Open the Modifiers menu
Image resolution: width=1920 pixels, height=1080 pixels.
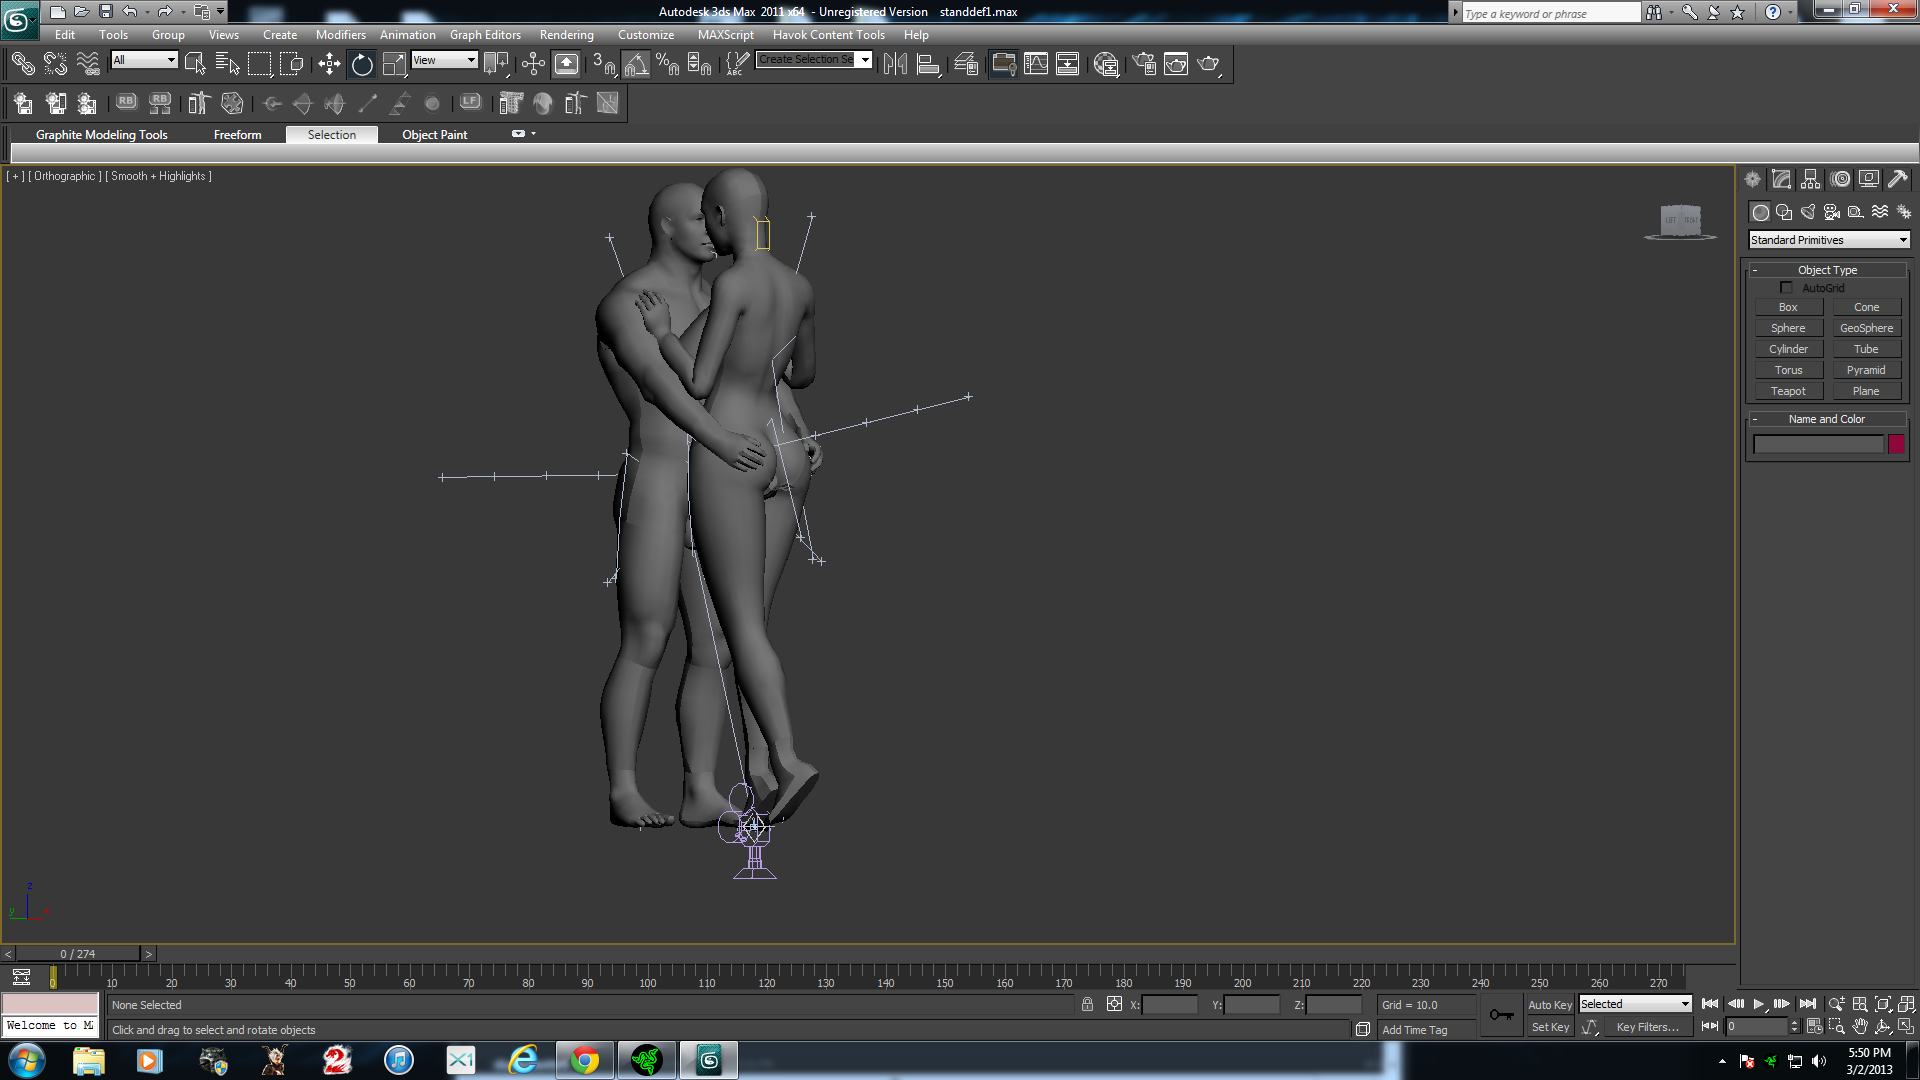[340, 35]
